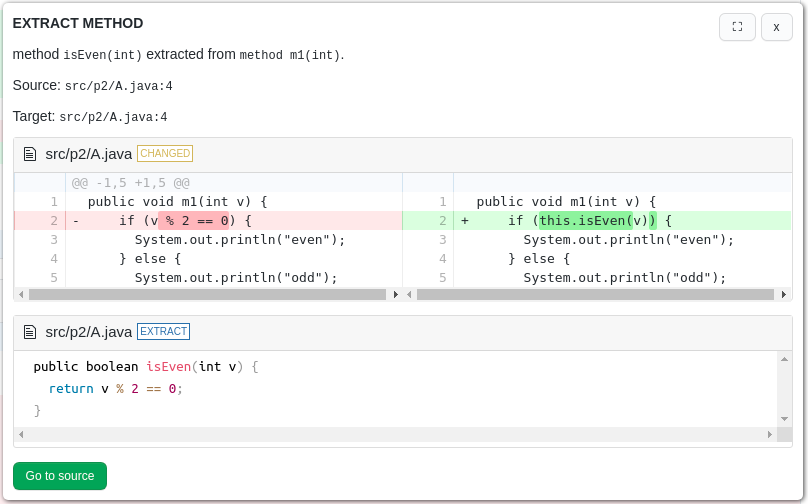This screenshot has height=504, width=808.
Task: Click the right diff pane horizontal scrollbar thumb
Action: (595, 295)
